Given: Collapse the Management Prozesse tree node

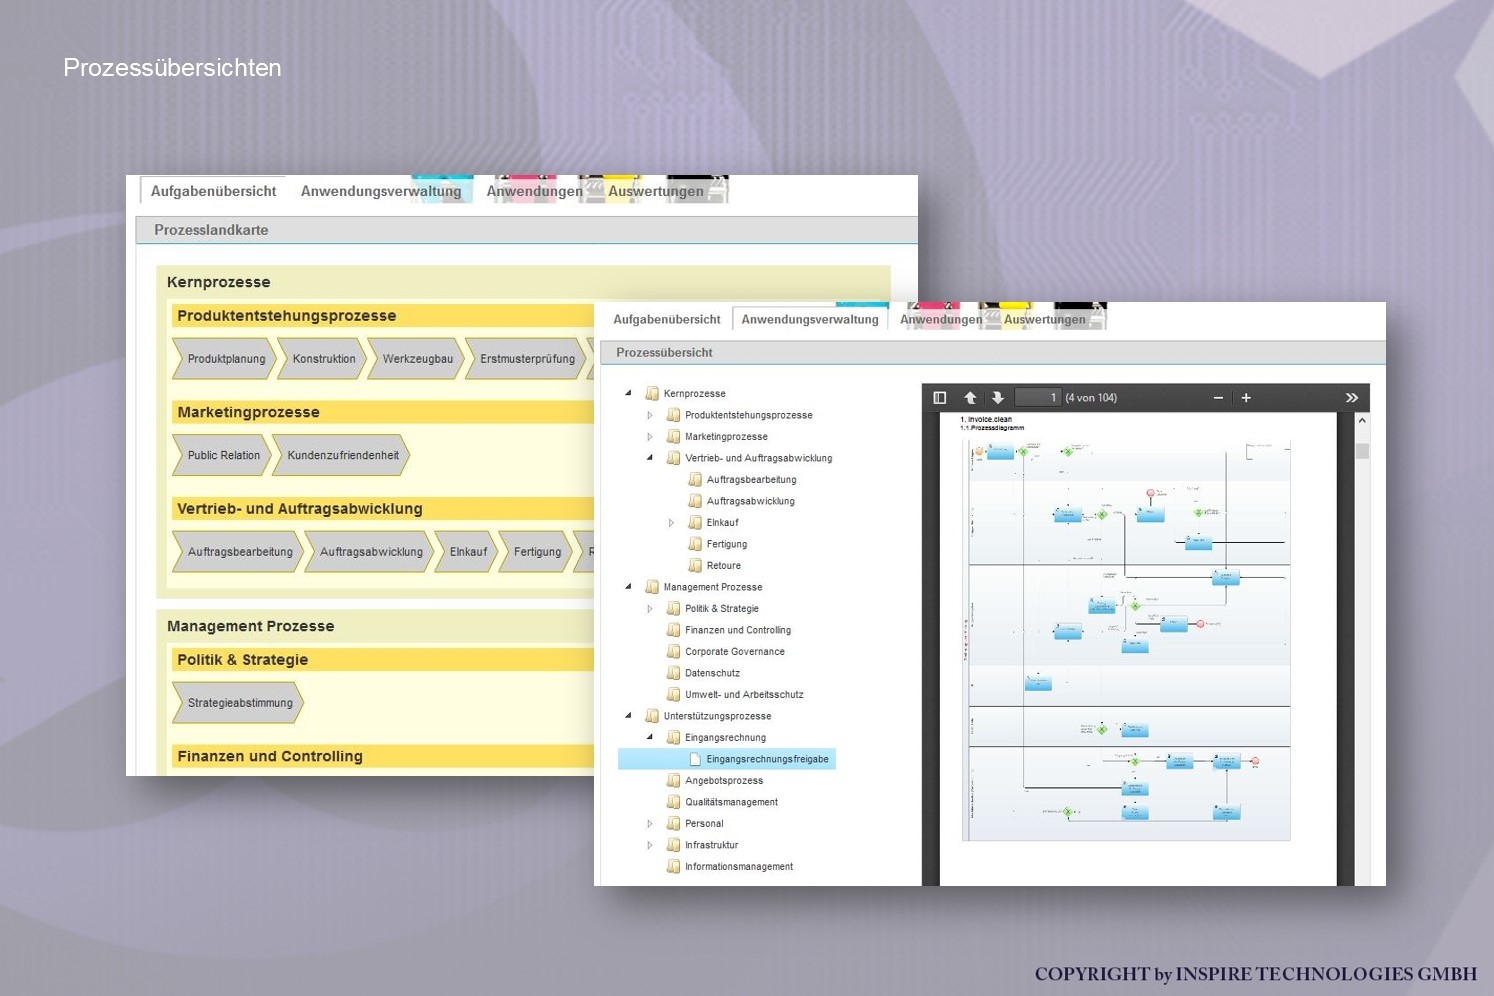Looking at the screenshot, I should 628,587.
